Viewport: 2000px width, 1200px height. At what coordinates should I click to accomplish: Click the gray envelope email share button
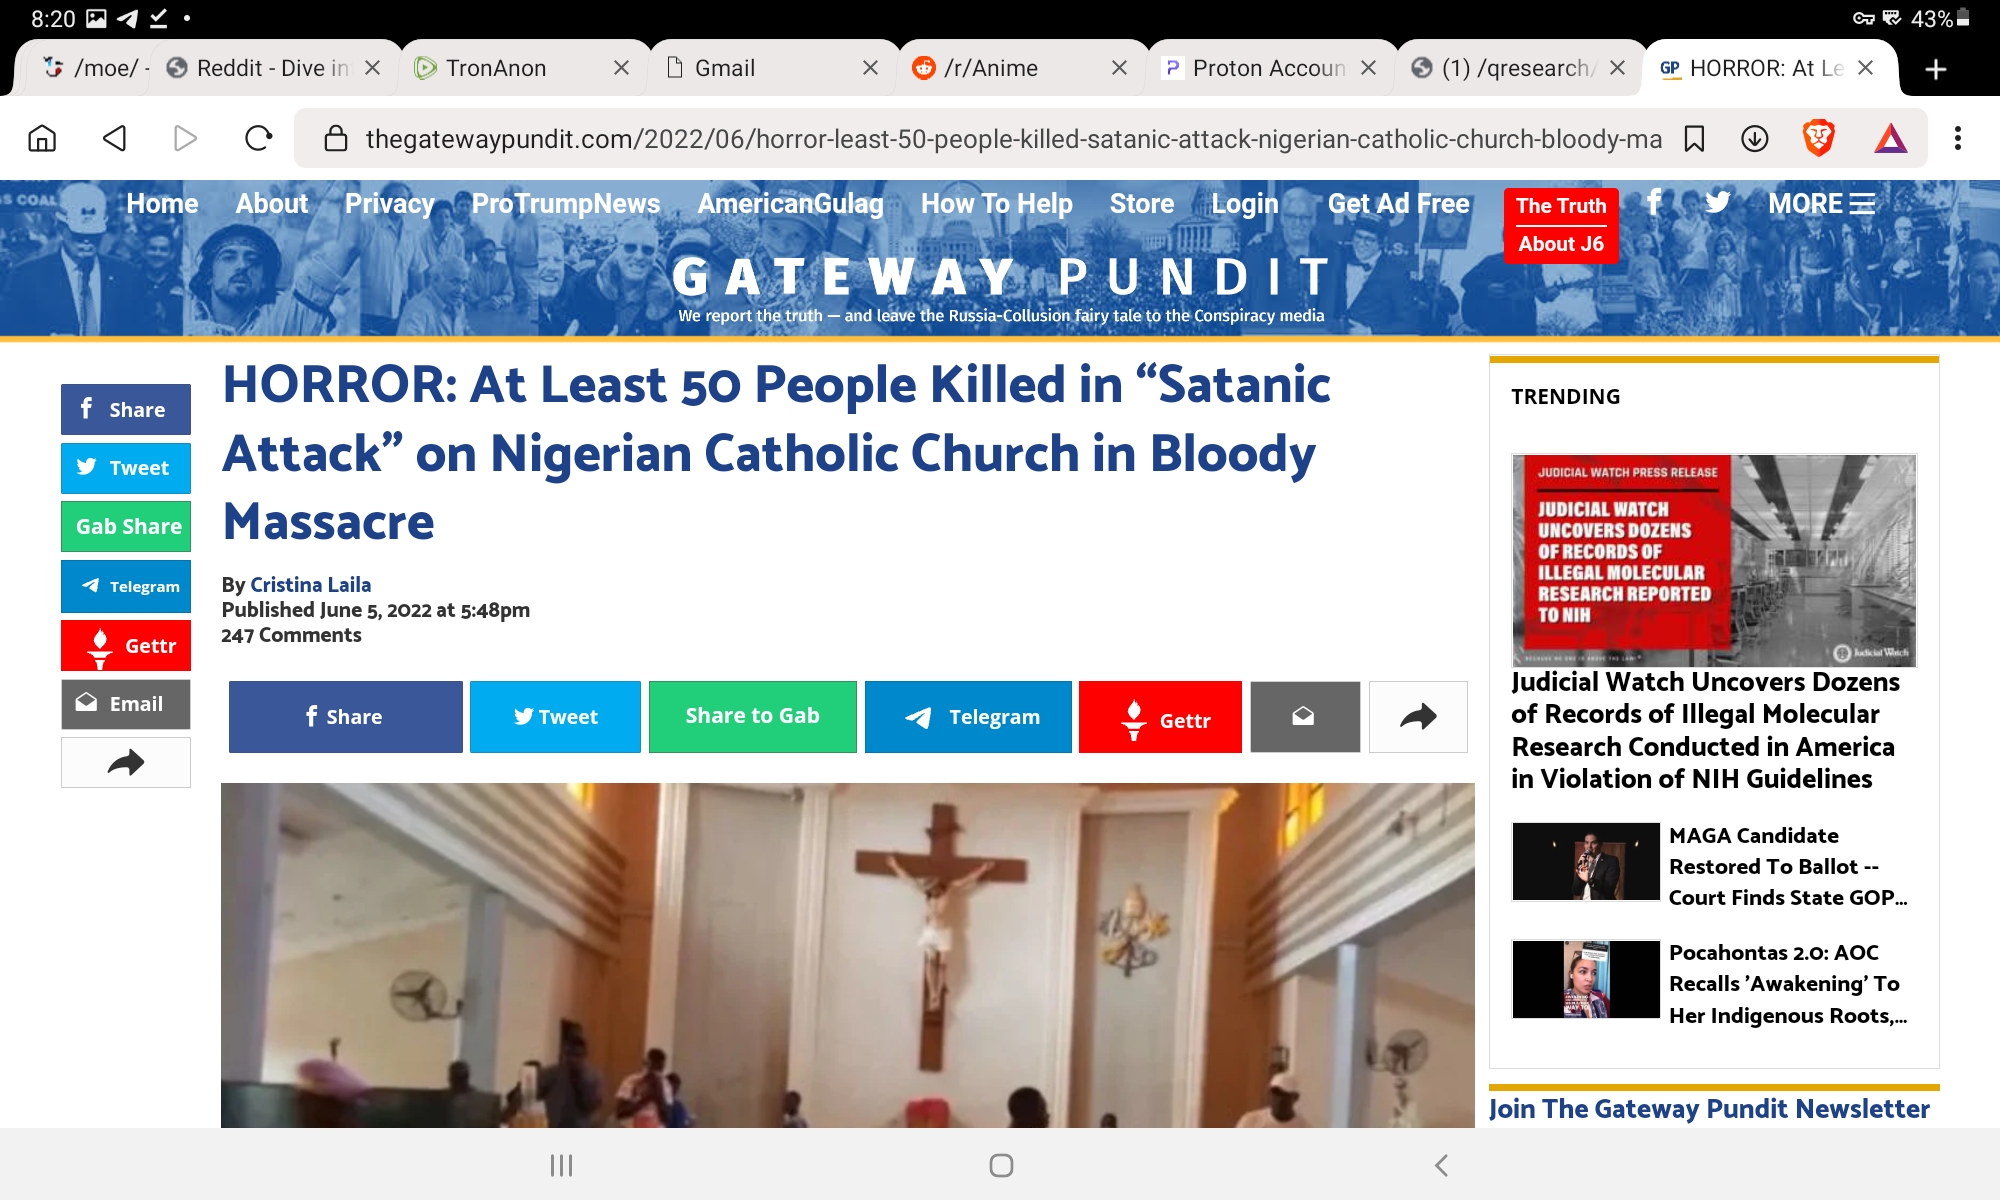1304,716
